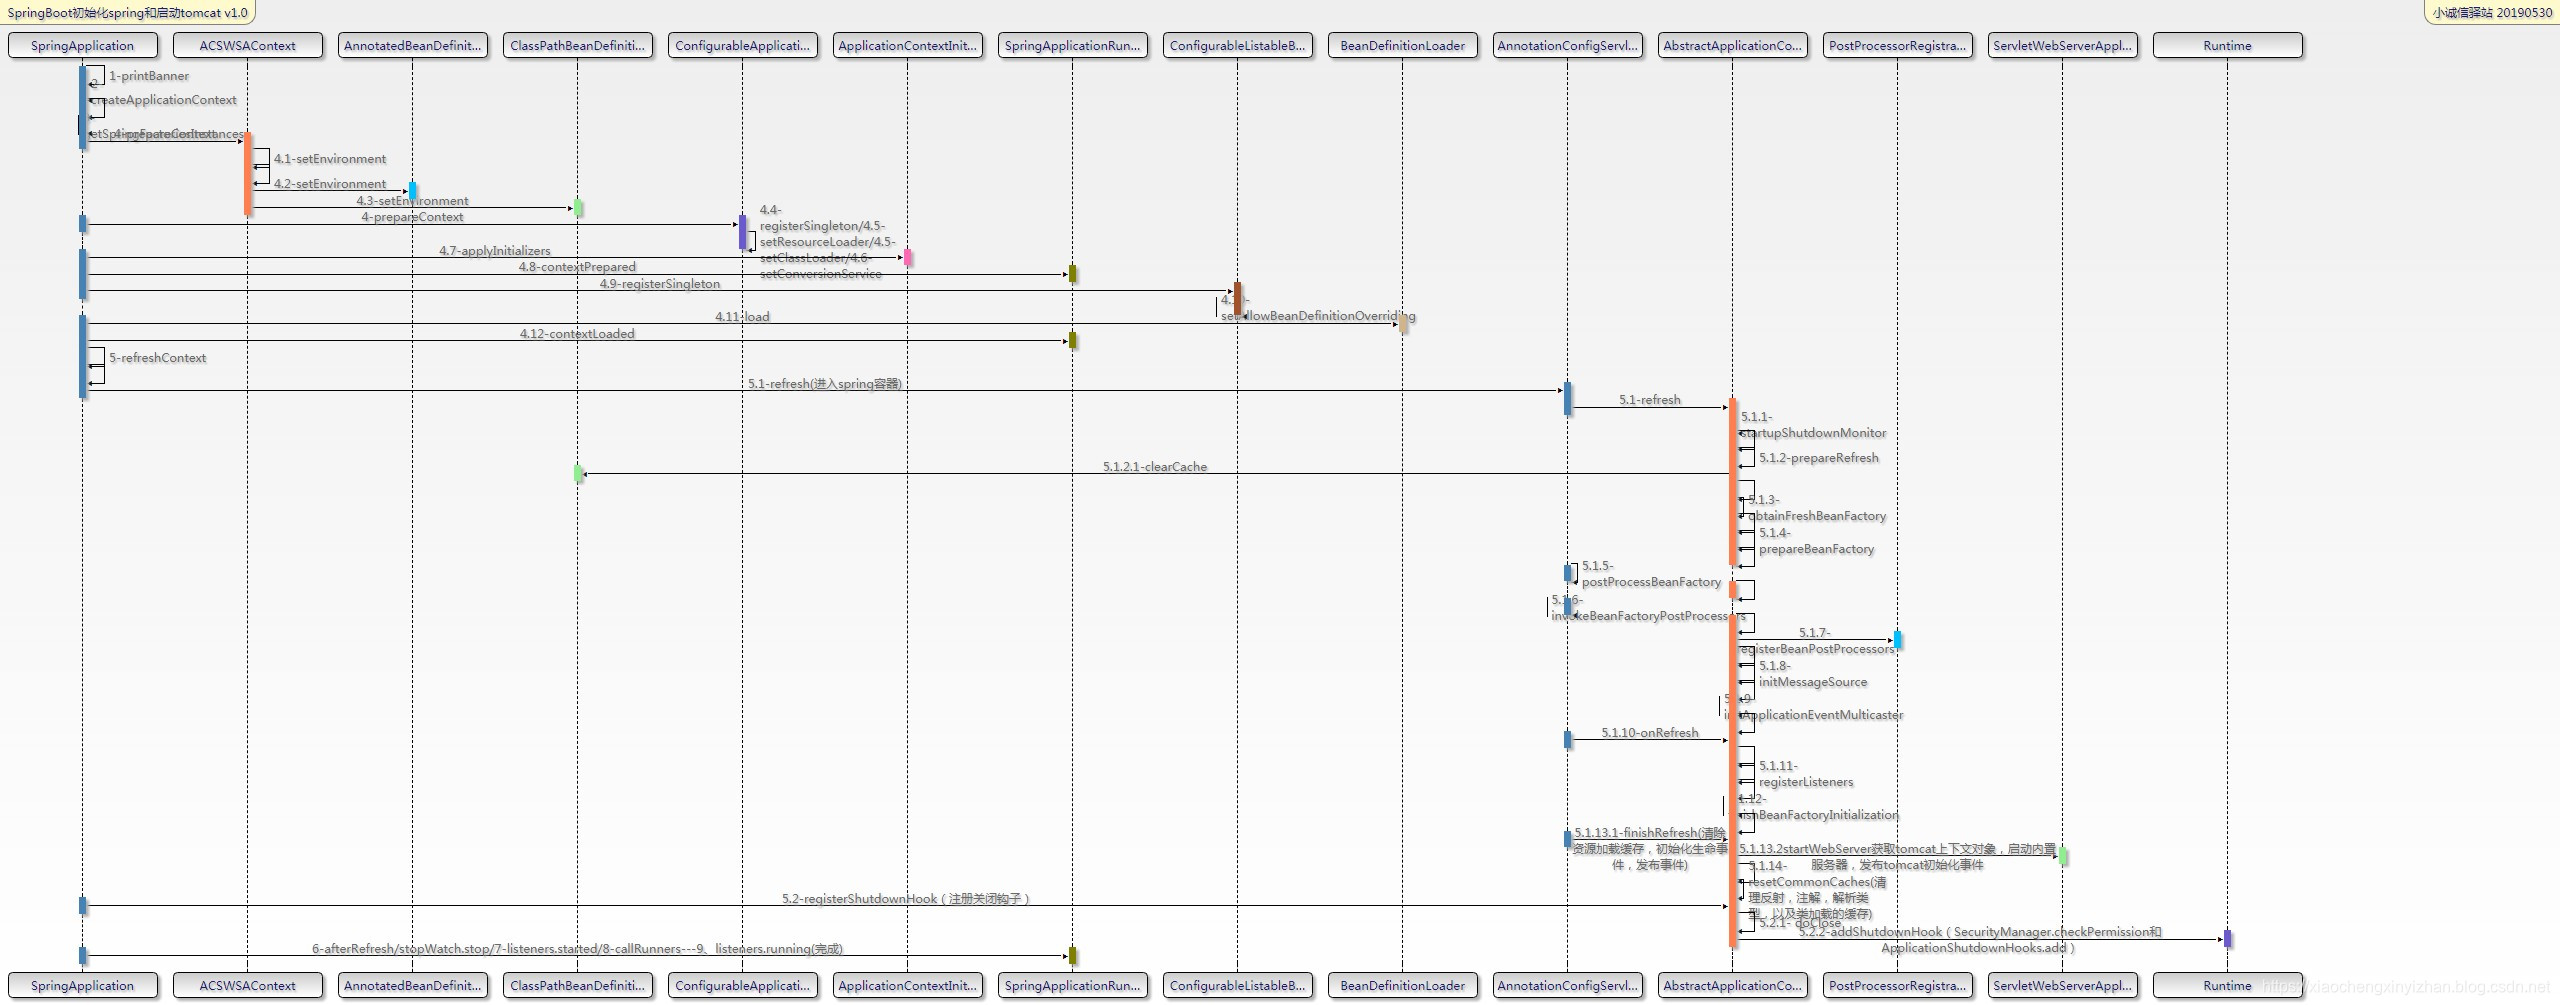
Task: Select the '5.1.2.1-clearCache' message label
Action: pyautogui.click(x=1155, y=467)
